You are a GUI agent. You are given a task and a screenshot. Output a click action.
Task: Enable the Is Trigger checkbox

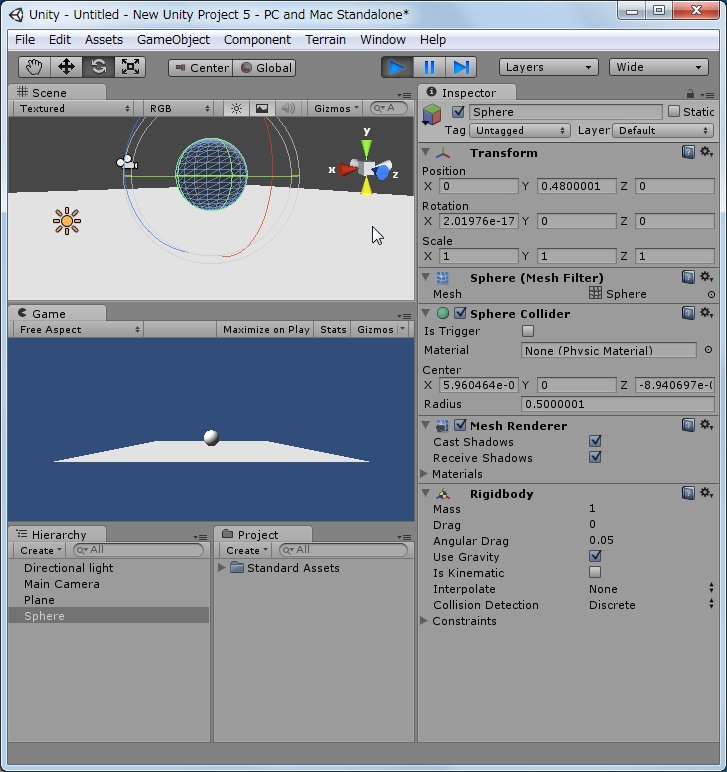(528, 331)
